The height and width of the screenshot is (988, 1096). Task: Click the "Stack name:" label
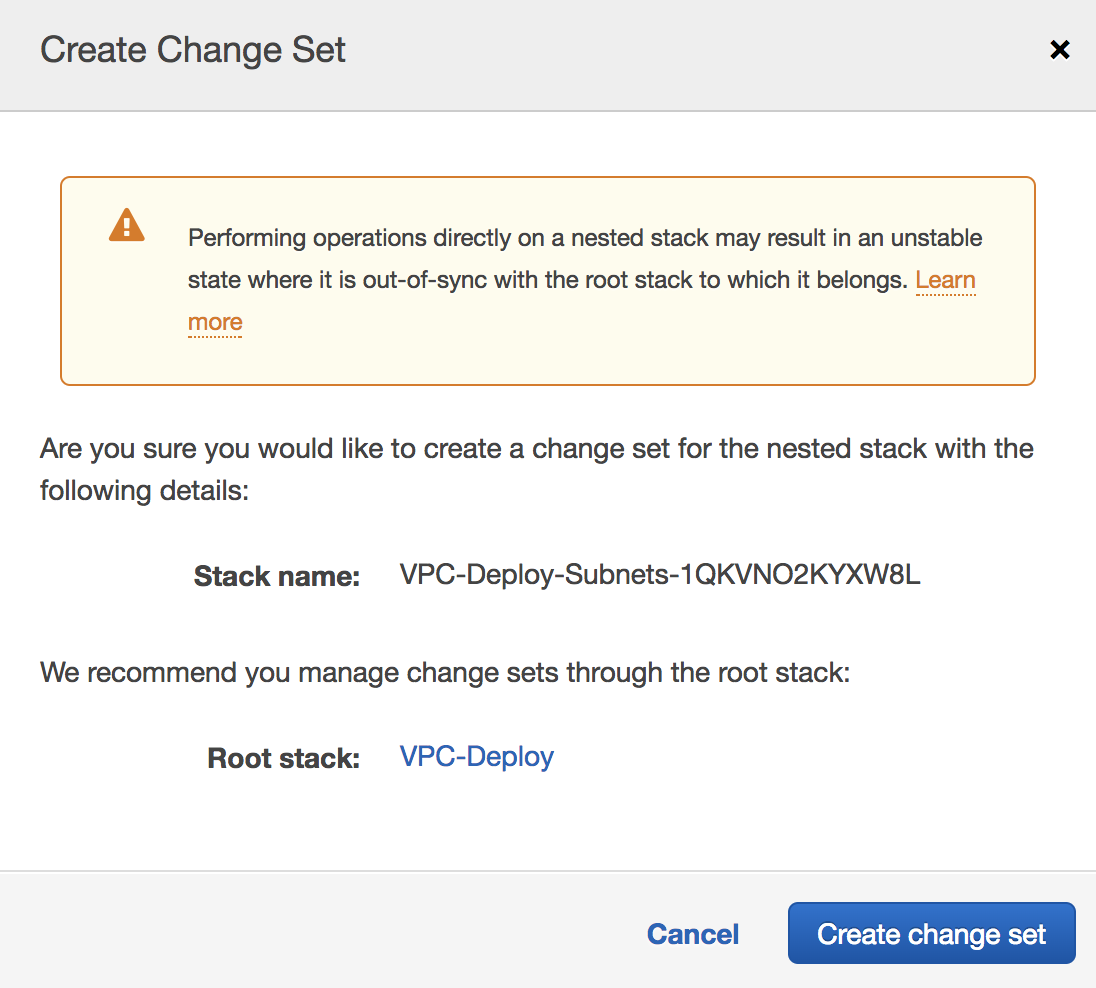(276, 576)
